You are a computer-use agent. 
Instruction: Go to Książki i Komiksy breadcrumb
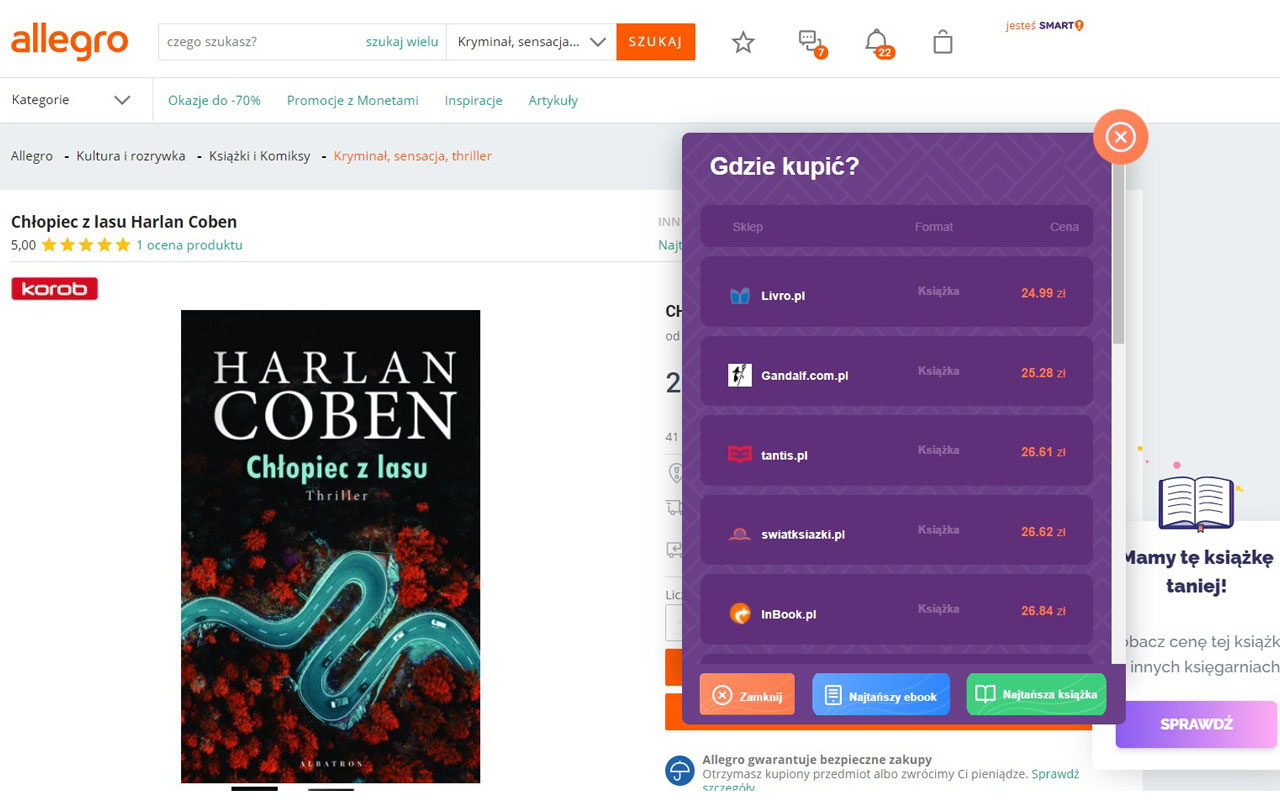260,156
